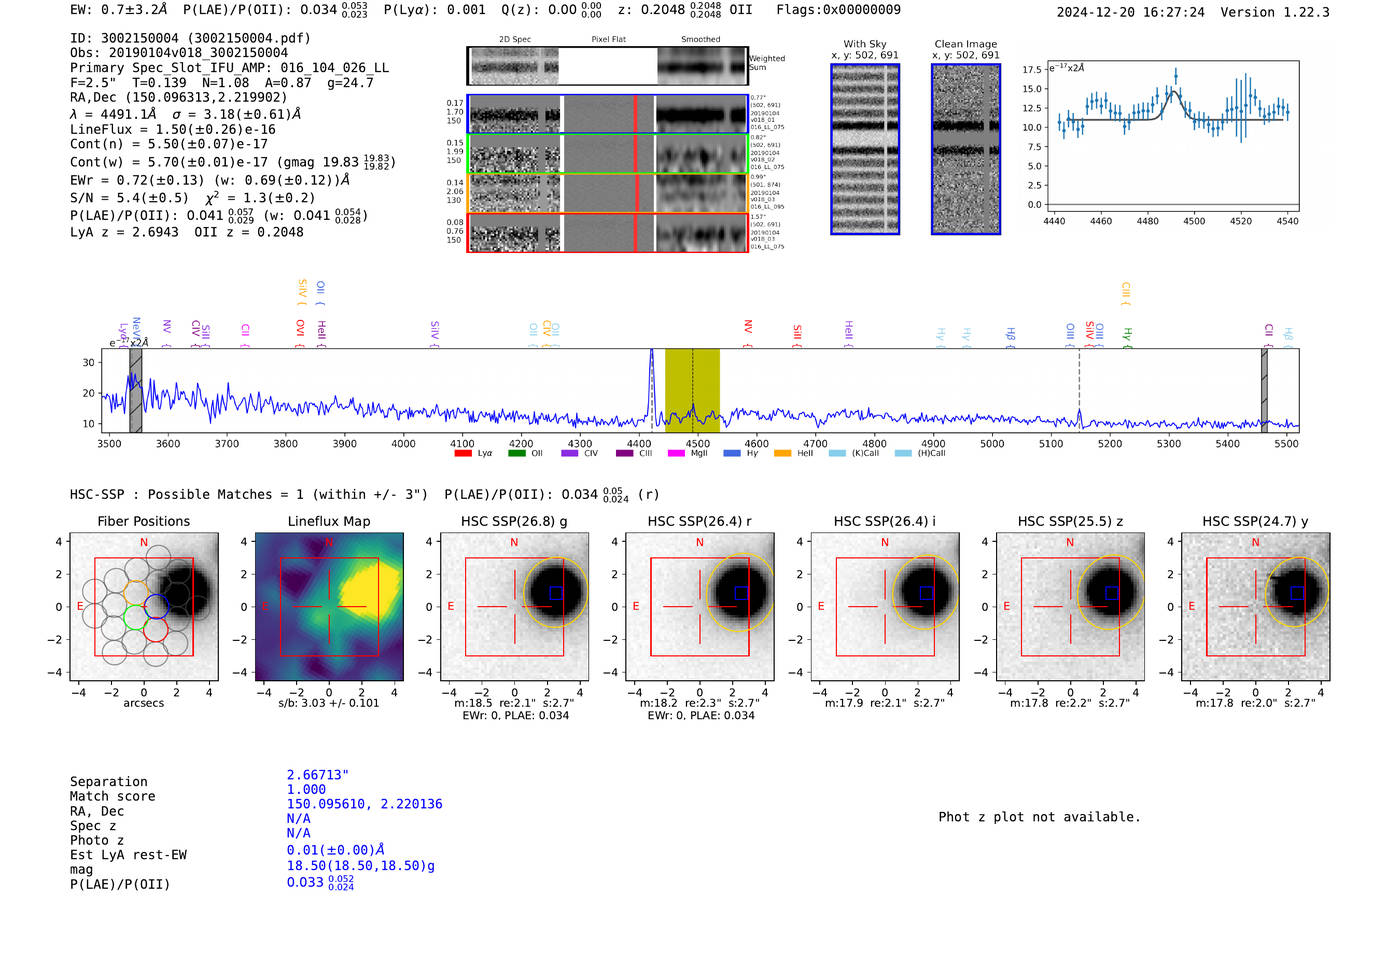
Task: Select the blue-outlined 2D spectrum row
Action: [608, 114]
